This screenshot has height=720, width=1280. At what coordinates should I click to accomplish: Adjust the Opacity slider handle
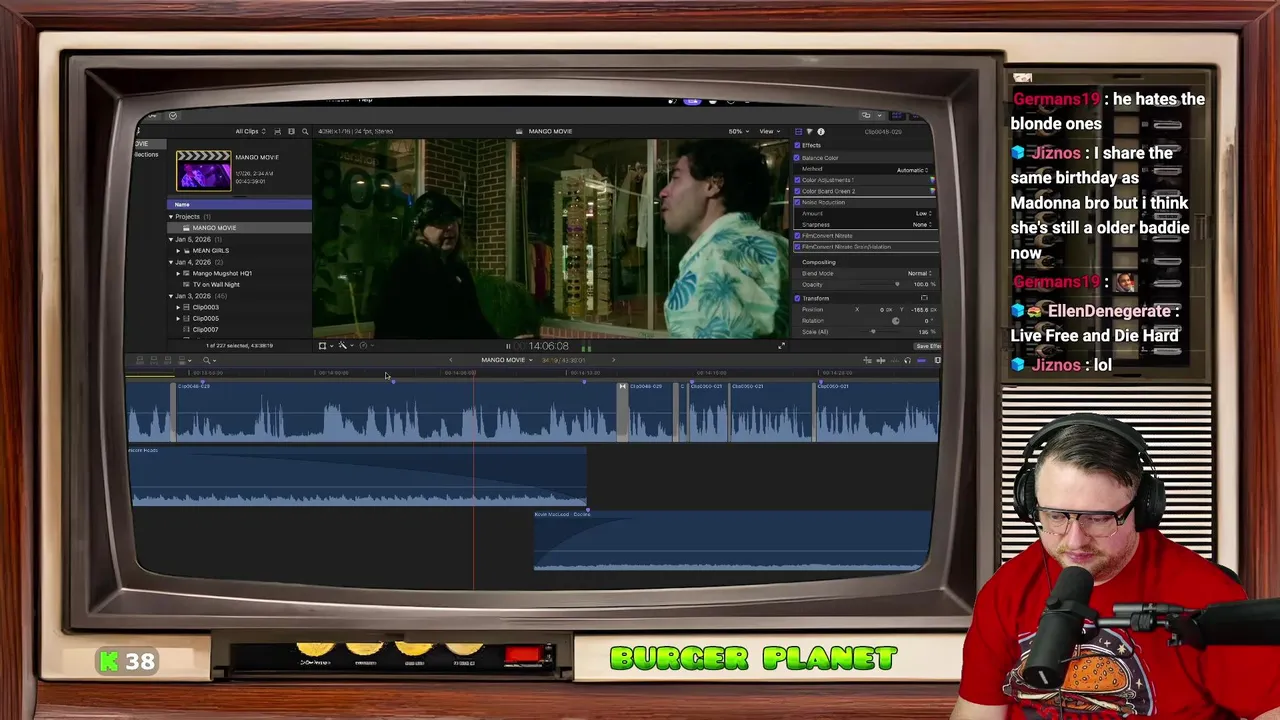[897, 284]
